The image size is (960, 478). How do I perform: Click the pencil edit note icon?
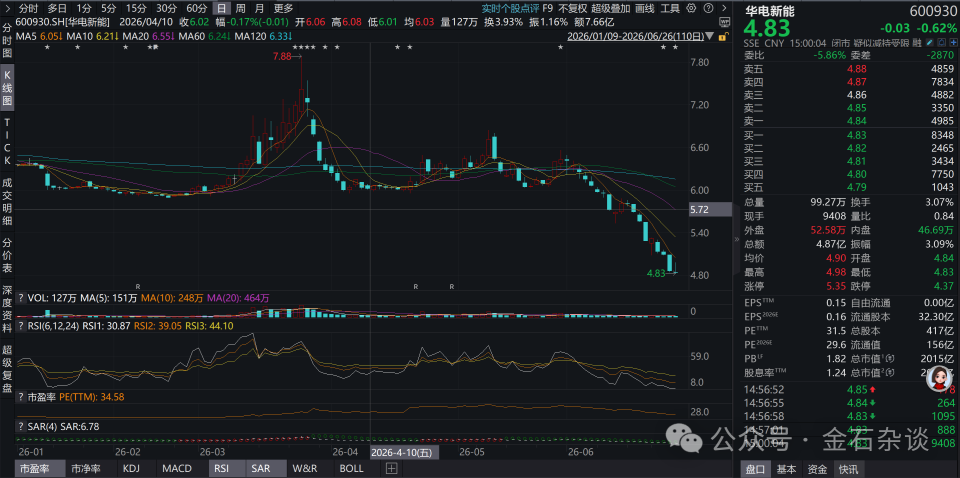pos(929,43)
